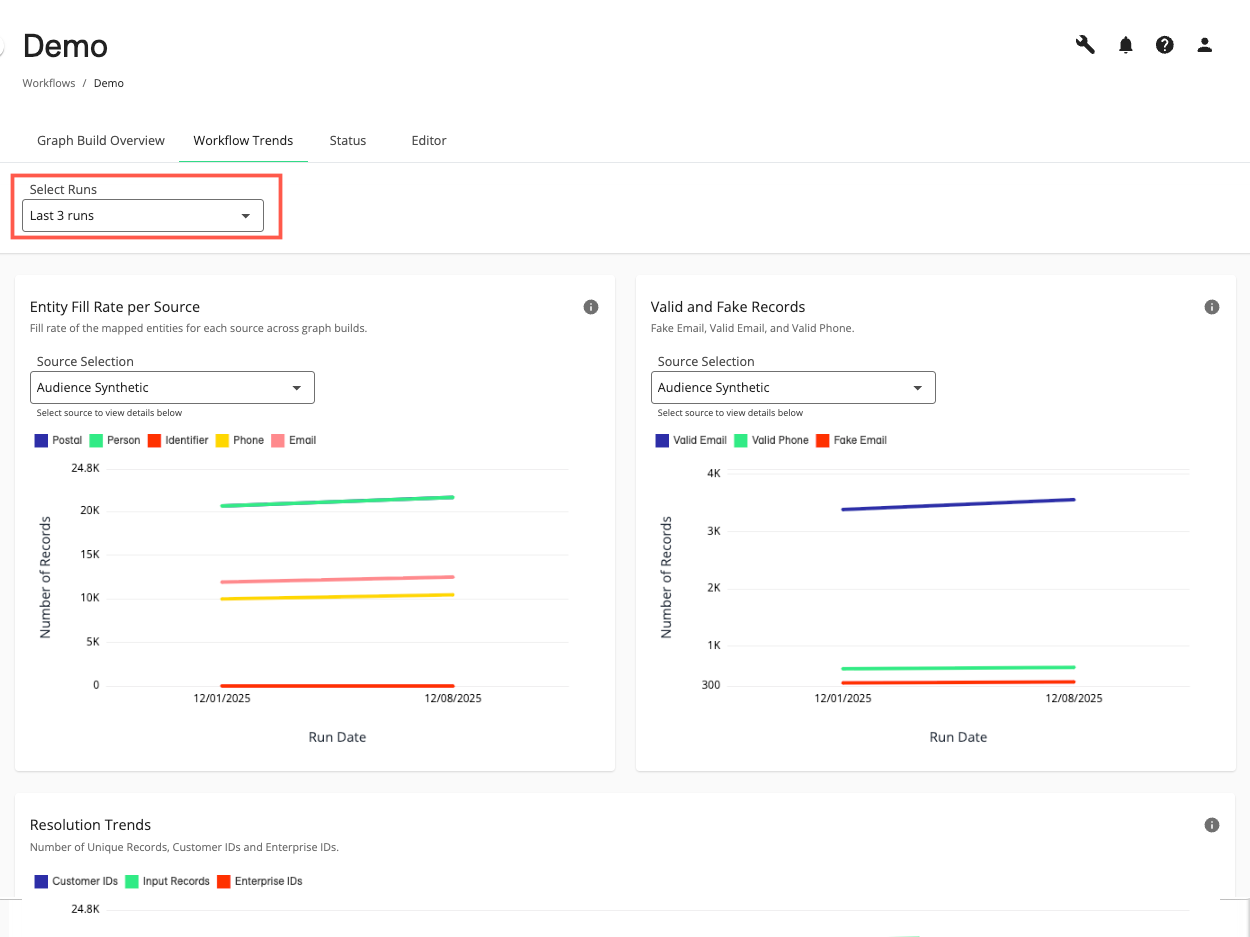Image resolution: width=1250 pixels, height=937 pixels.
Task: Open the Select Runs dropdown
Action: click(143, 215)
